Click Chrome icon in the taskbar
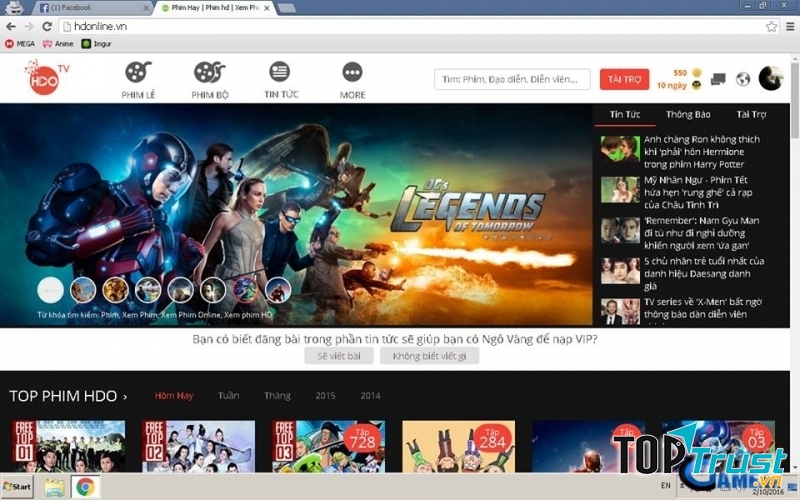800x500 pixels. 85,487
